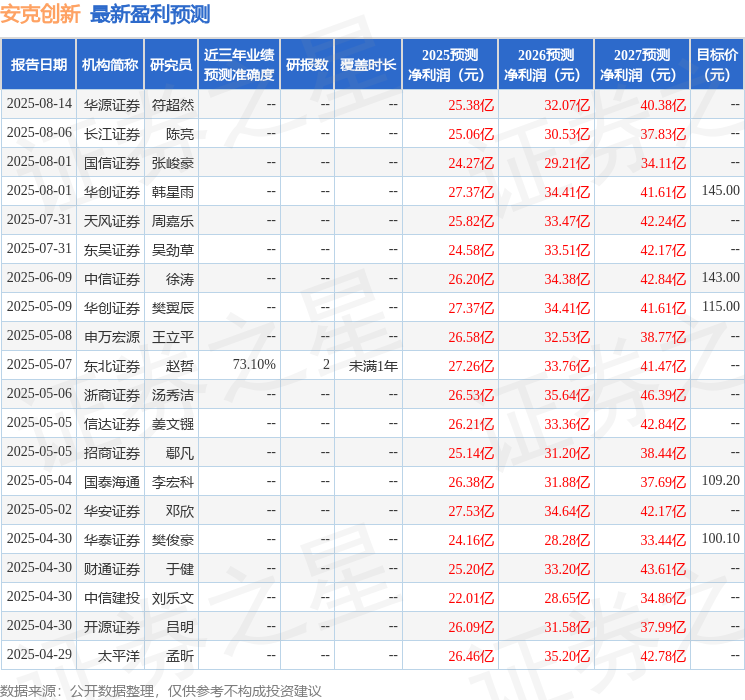Click 24.58亿 forecast value
Image resolution: width=745 pixels, height=700 pixels.
point(471,250)
